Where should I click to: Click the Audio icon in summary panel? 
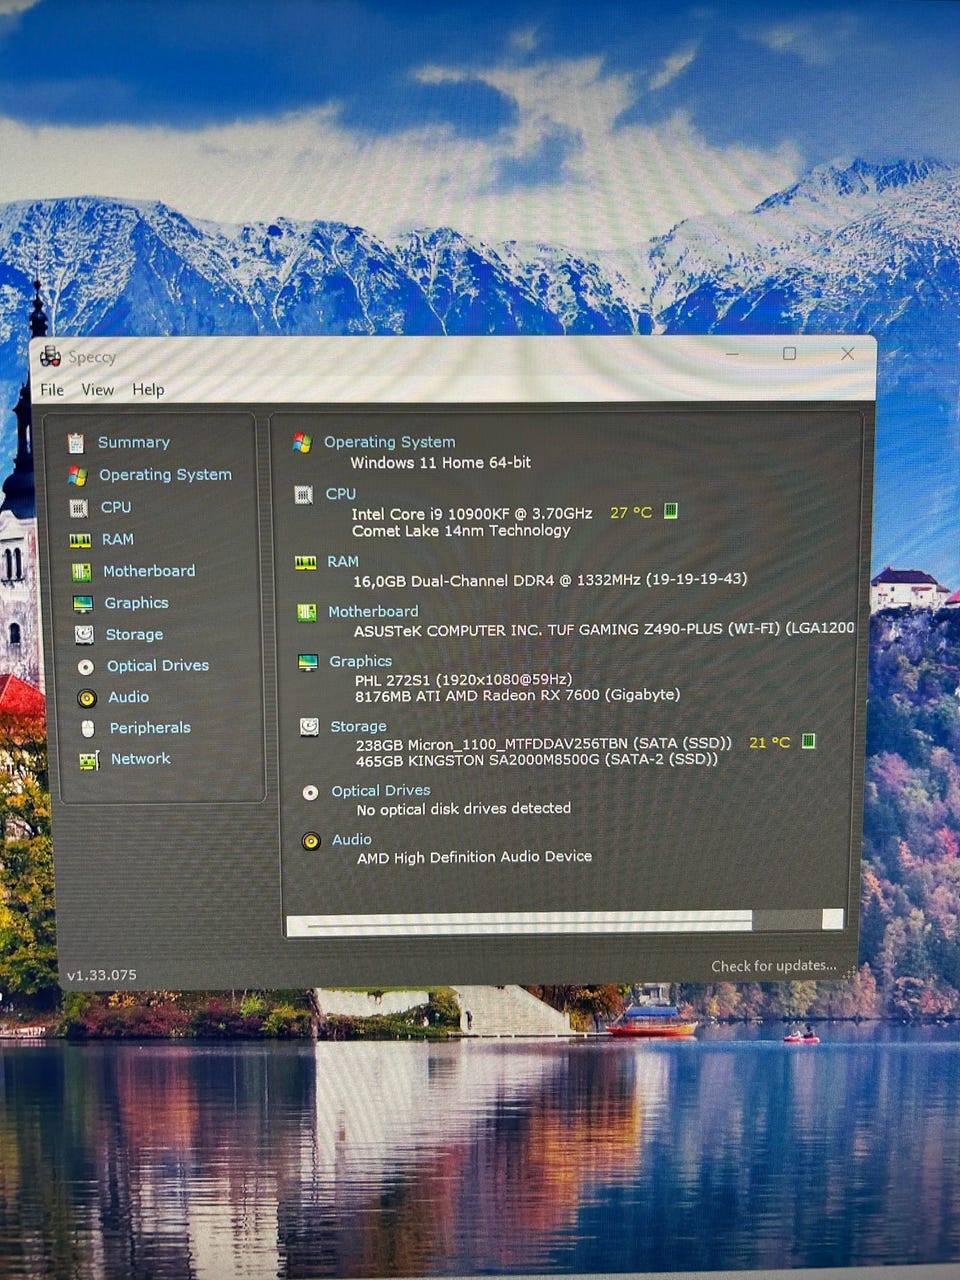[x=311, y=841]
